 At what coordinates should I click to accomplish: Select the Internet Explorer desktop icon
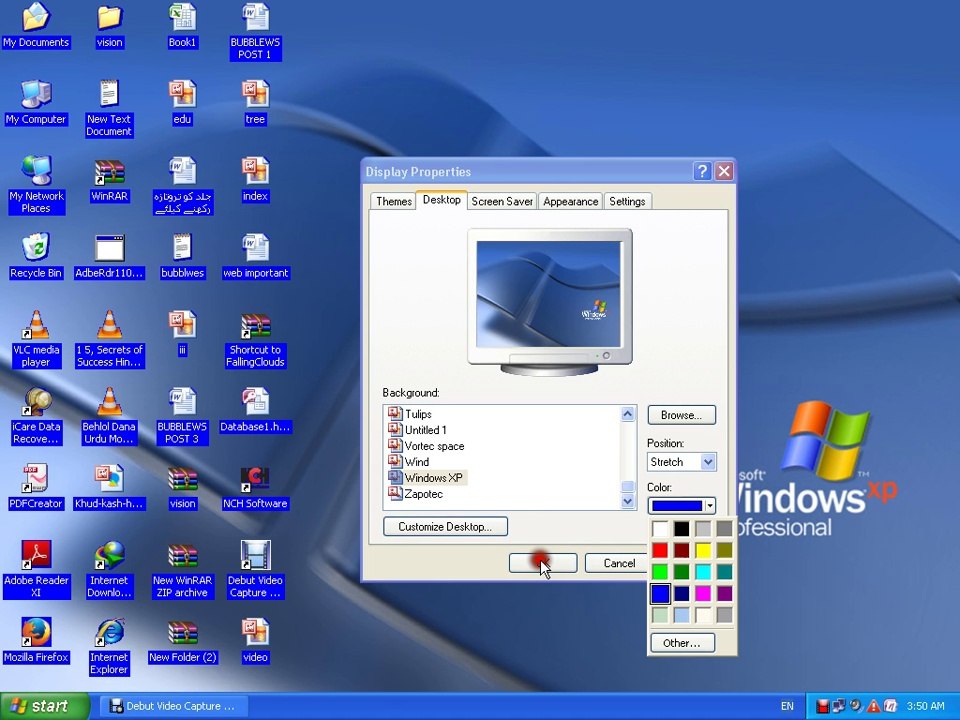(109, 647)
